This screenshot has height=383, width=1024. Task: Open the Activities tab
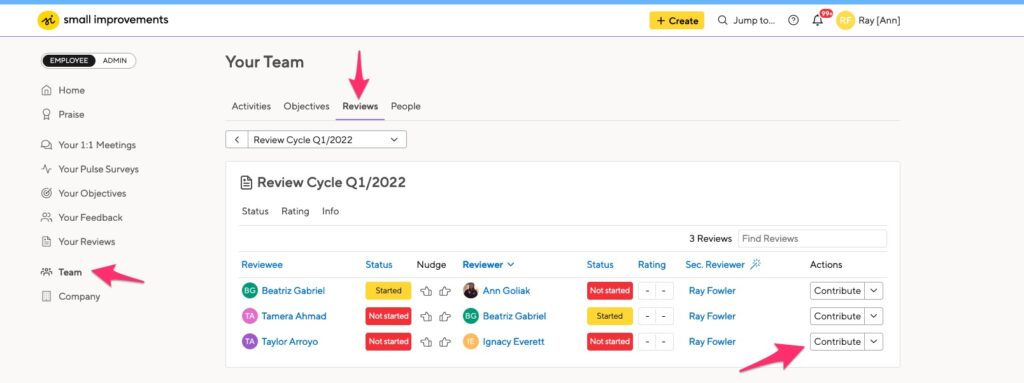pos(251,106)
